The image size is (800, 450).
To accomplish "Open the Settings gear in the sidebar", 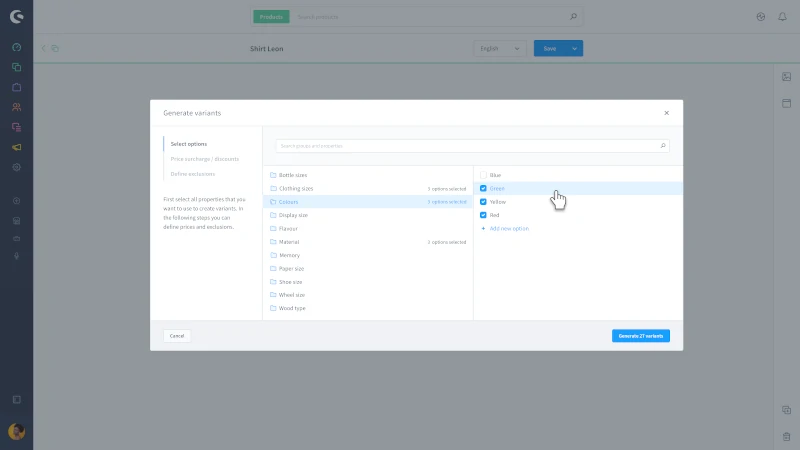I will pyautogui.click(x=17, y=167).
